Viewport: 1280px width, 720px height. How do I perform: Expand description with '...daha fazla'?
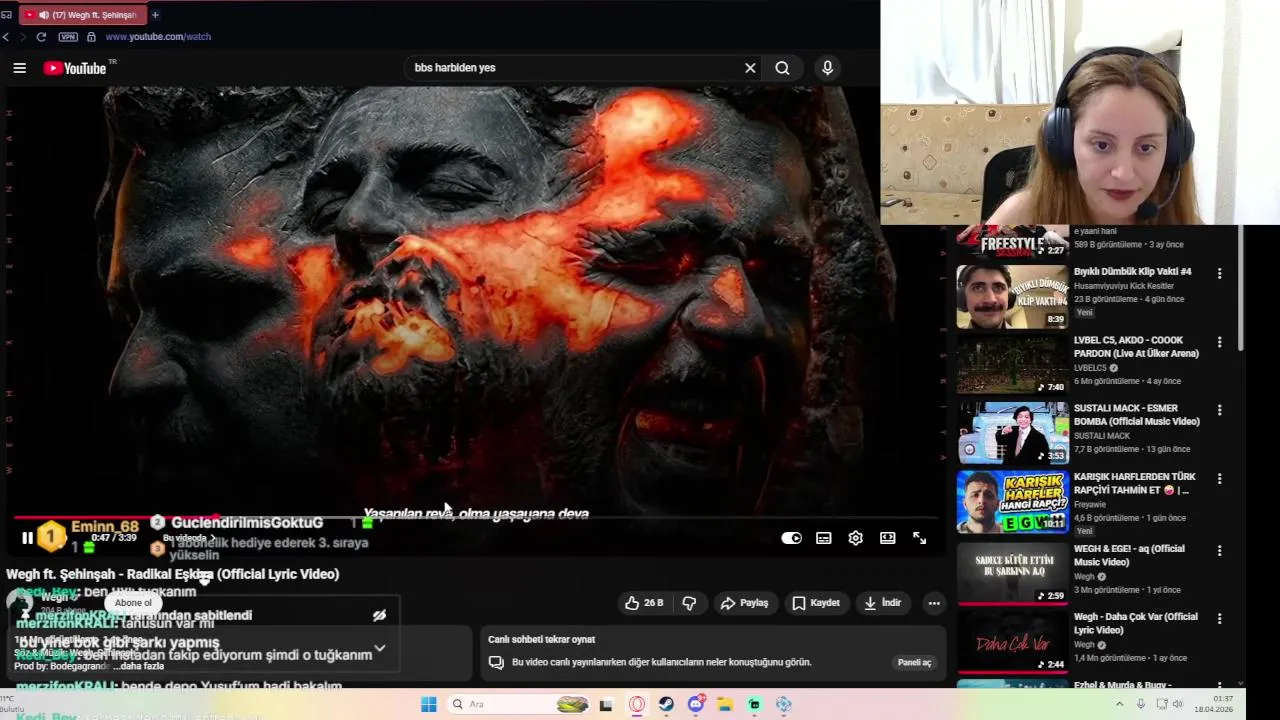click(x=139, y=666)
